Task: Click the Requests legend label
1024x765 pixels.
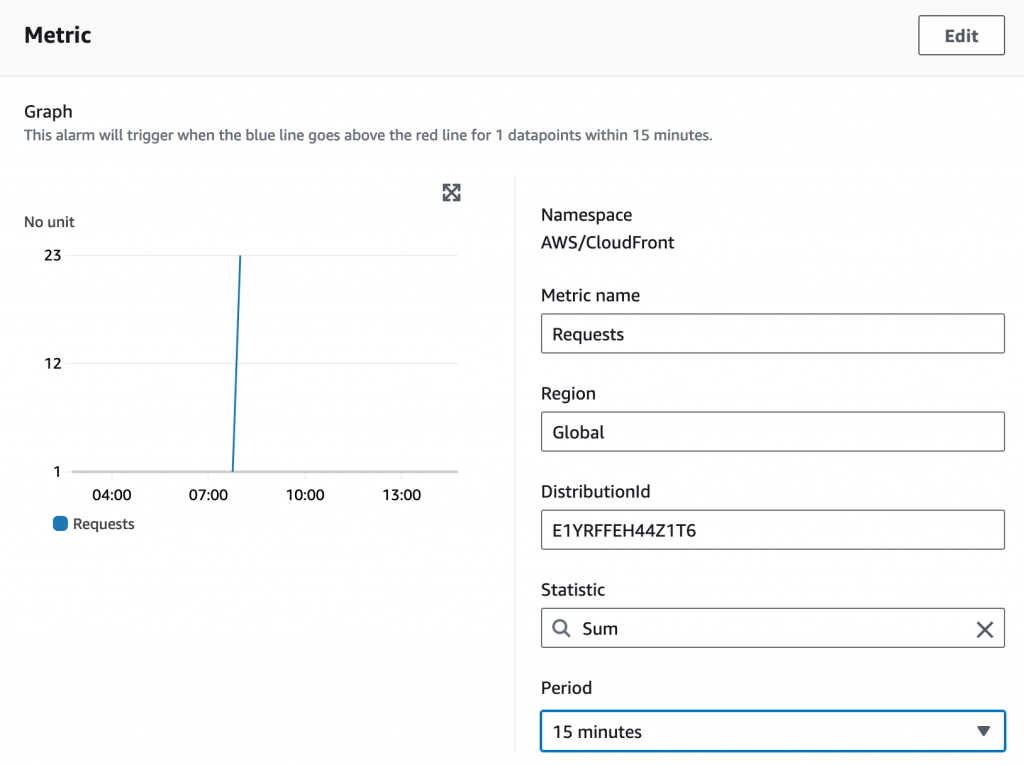Action: pos(103,524)
